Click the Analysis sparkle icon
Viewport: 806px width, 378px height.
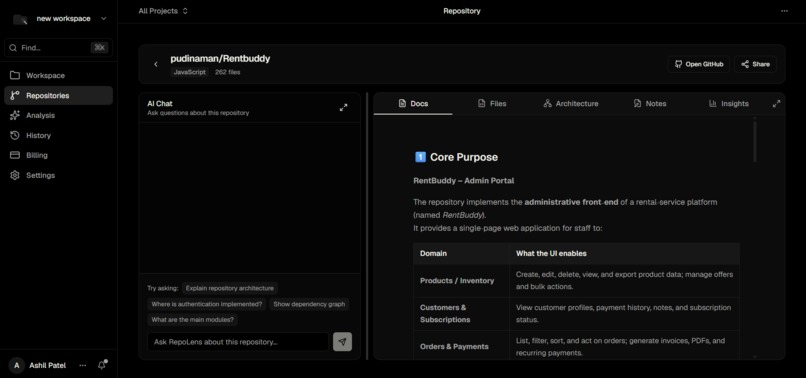click(x=15, y=115)
